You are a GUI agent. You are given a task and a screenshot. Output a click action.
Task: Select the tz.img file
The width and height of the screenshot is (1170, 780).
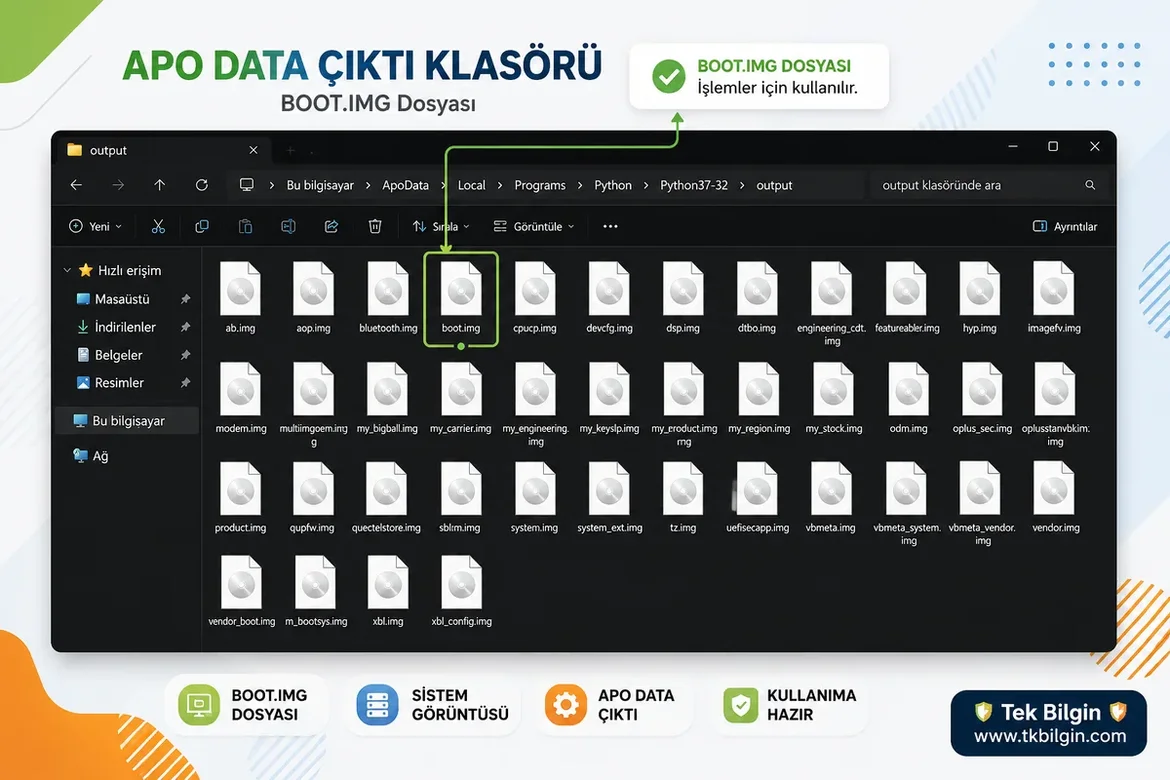point(683,497)
